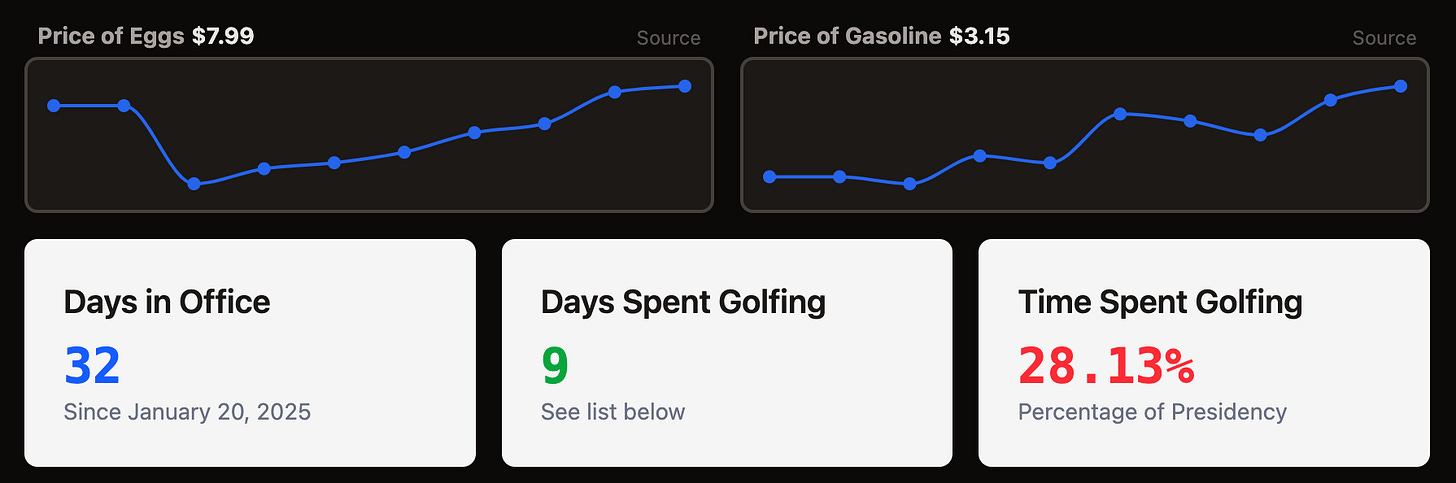This screenshot has width=1456, height=483.
Task: Click the blue 32 days value
Action: 92,365
